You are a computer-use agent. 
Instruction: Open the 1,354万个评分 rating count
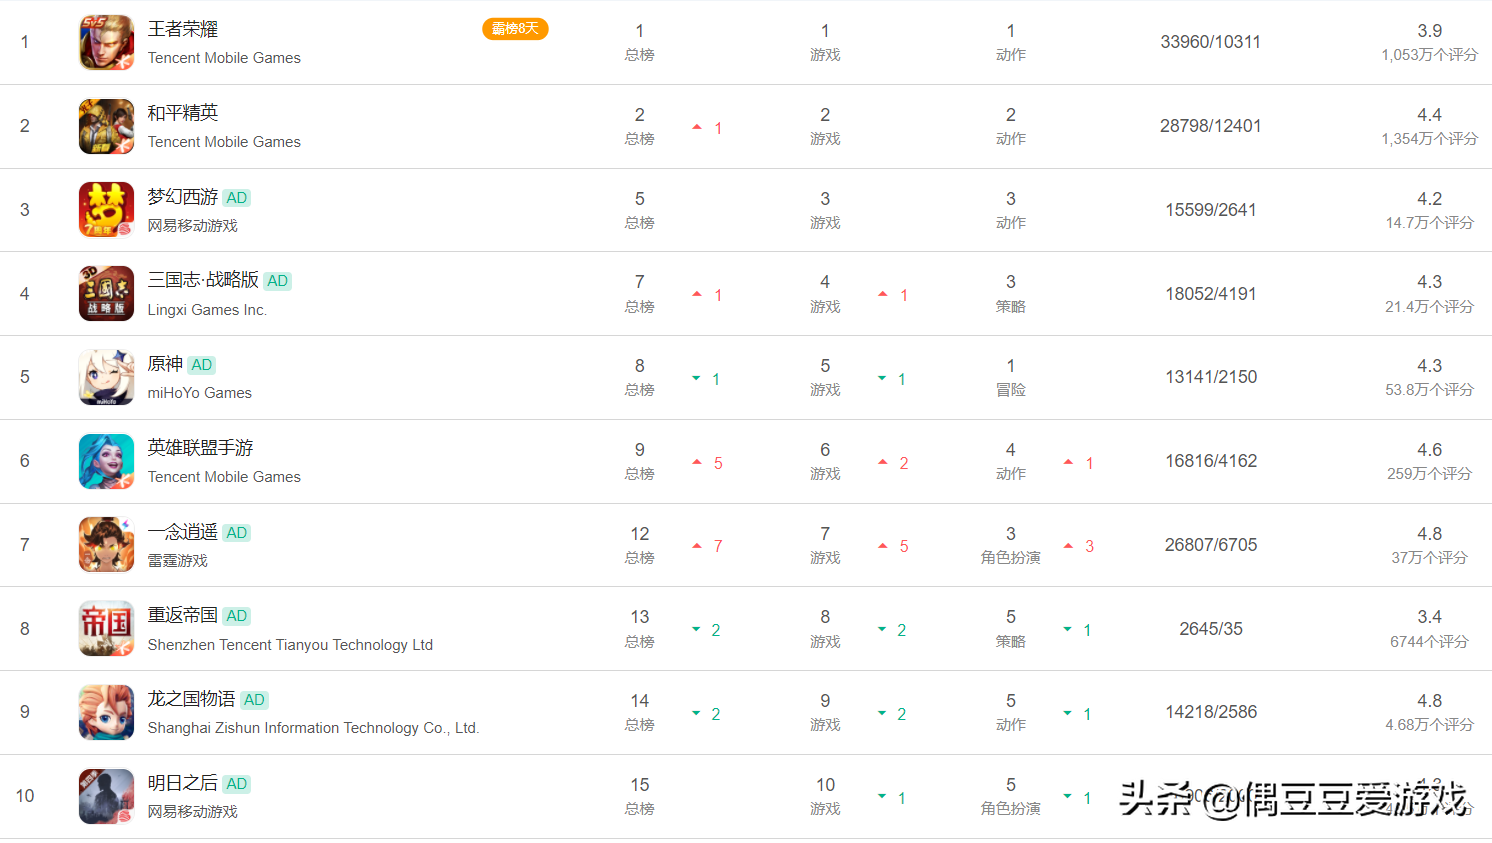coord(1429,139)
